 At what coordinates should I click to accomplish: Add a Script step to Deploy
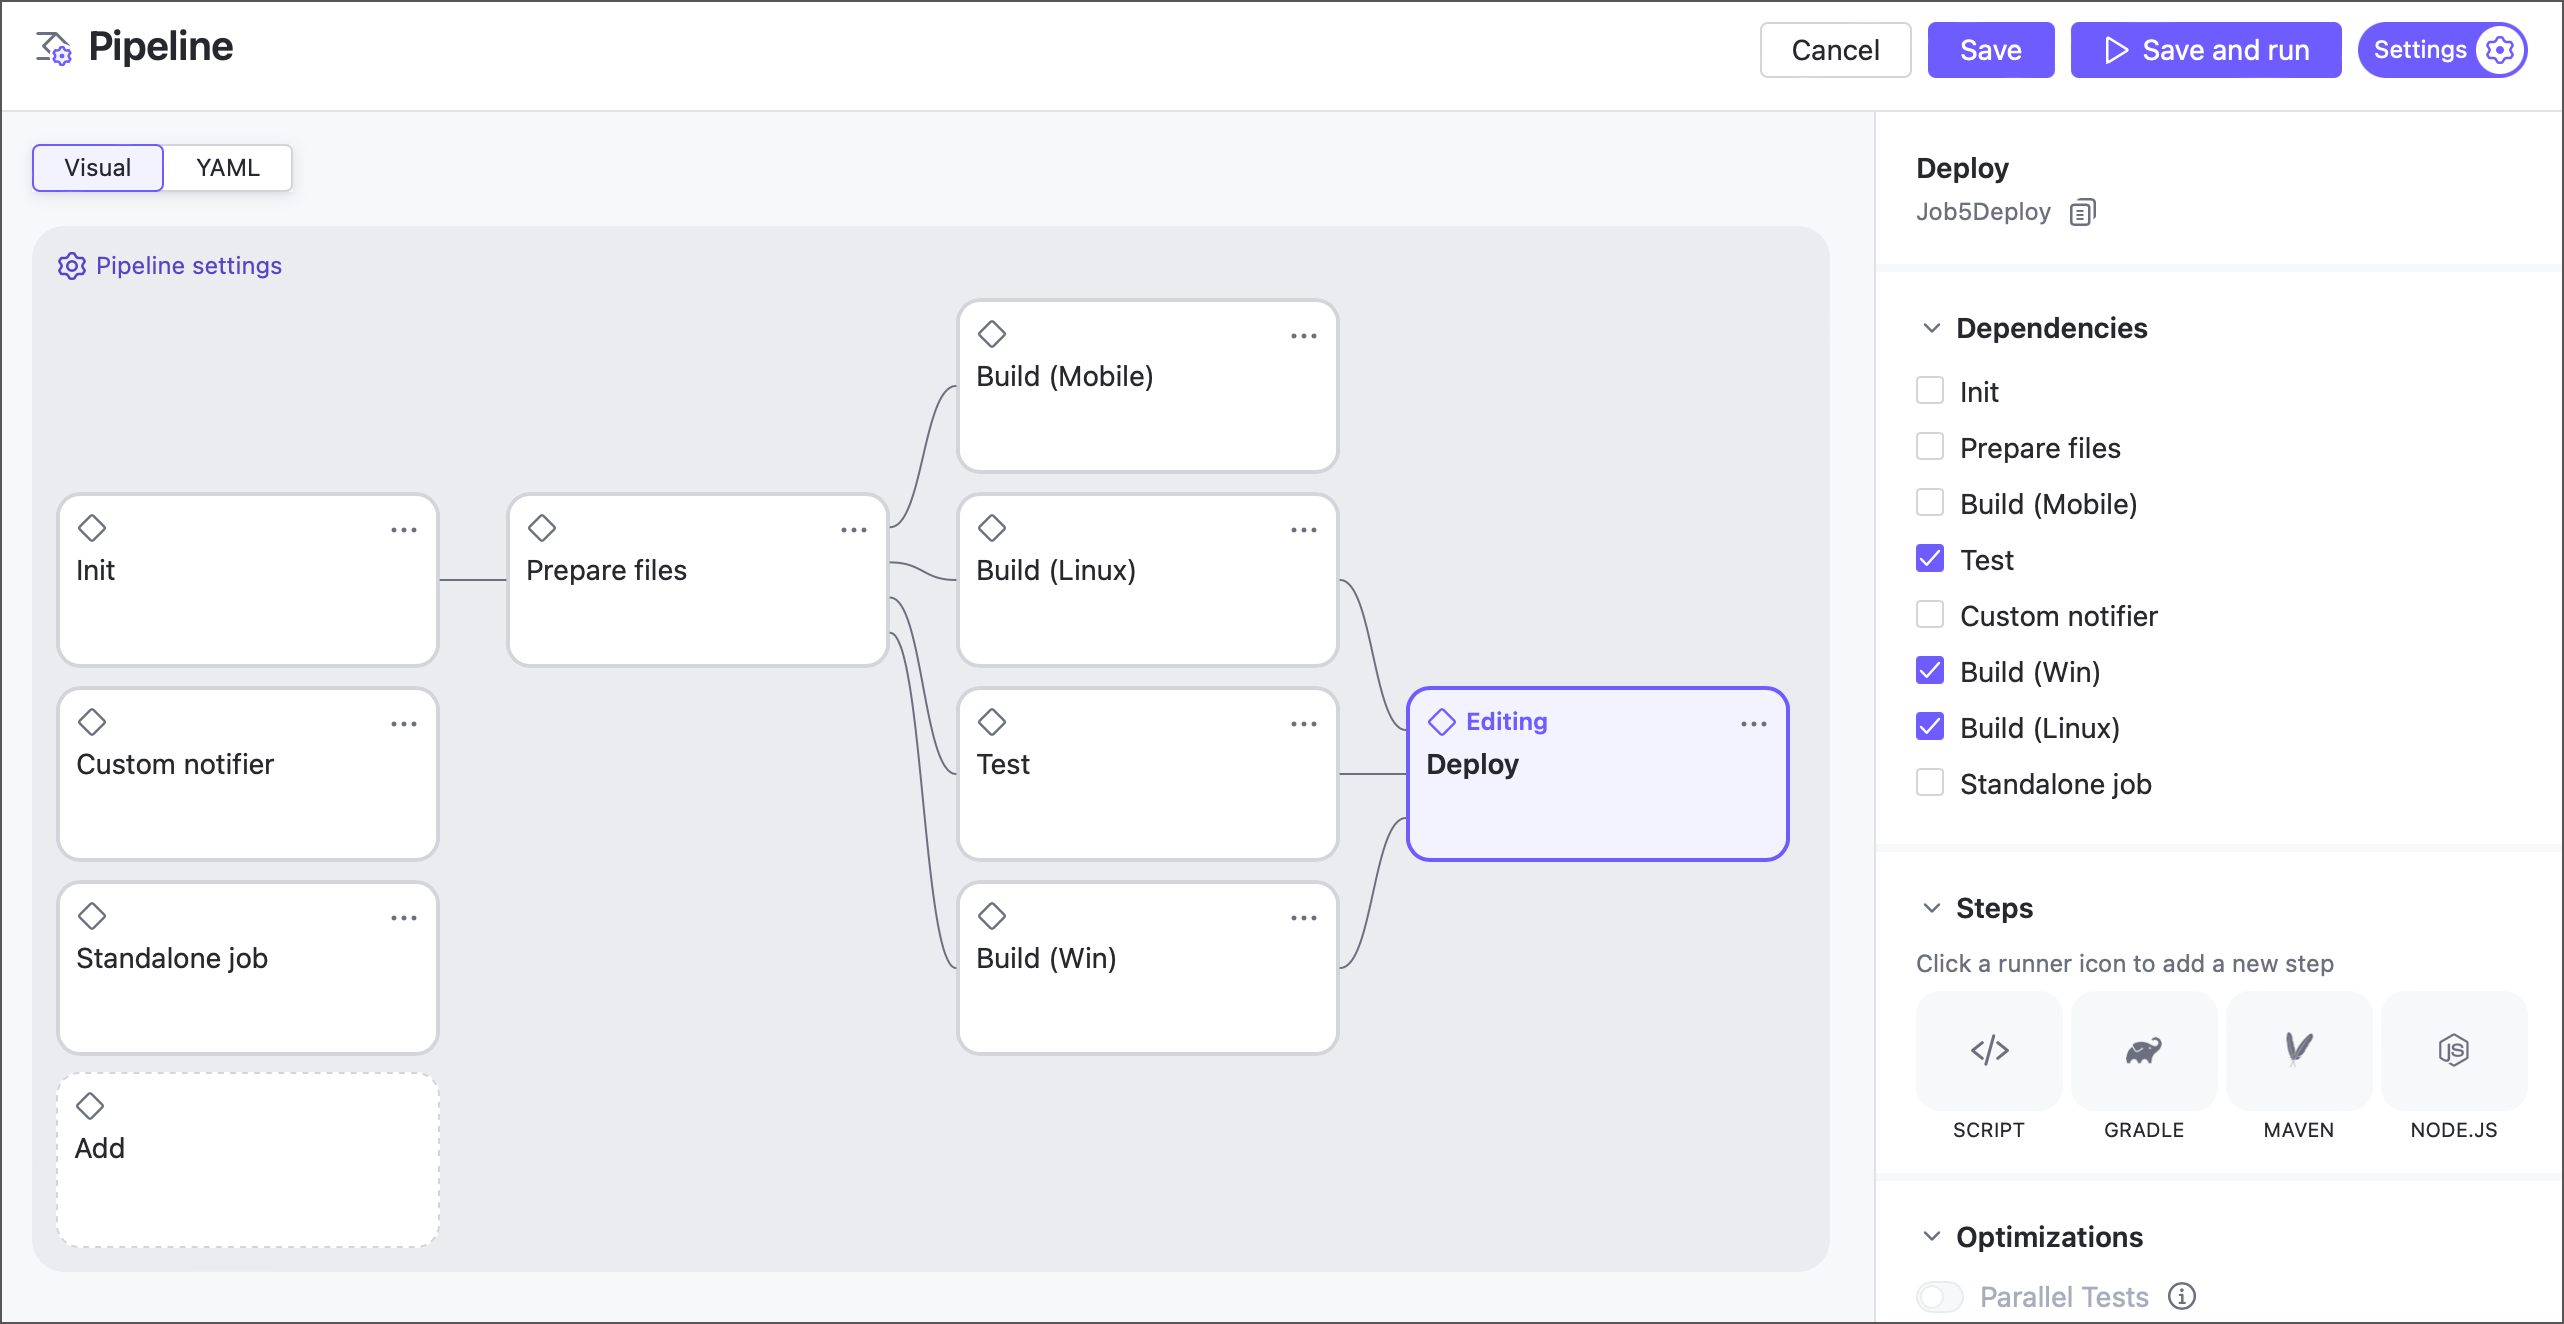pos(1988,1051)
